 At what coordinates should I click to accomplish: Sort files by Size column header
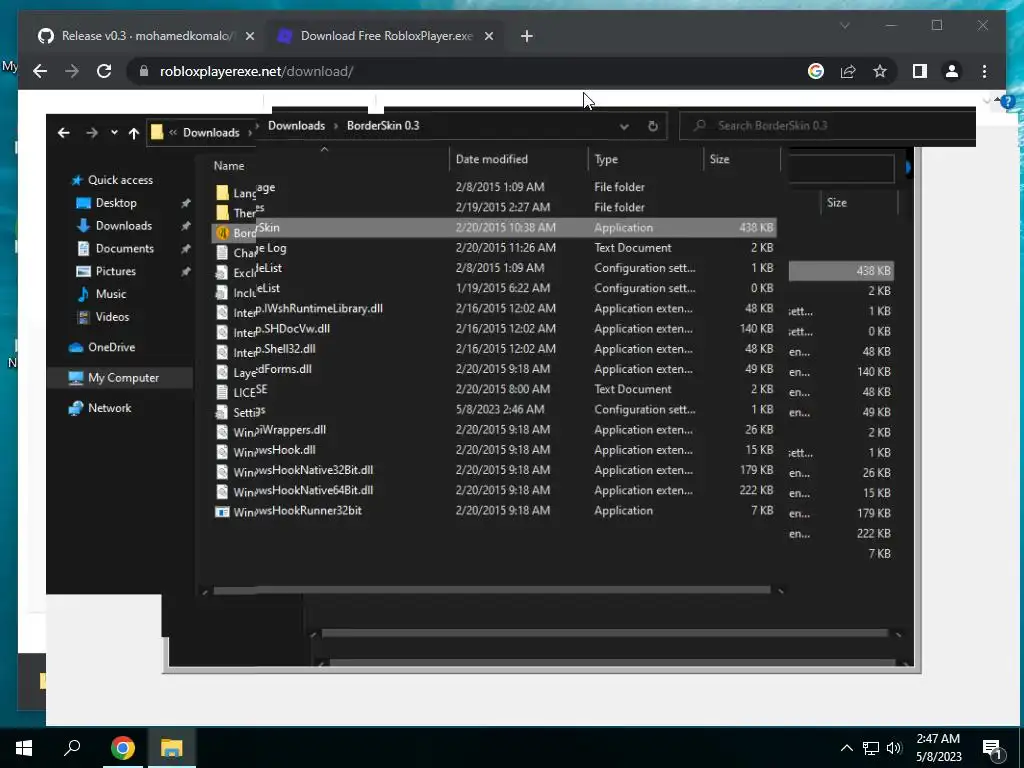(x=719, y=159)
